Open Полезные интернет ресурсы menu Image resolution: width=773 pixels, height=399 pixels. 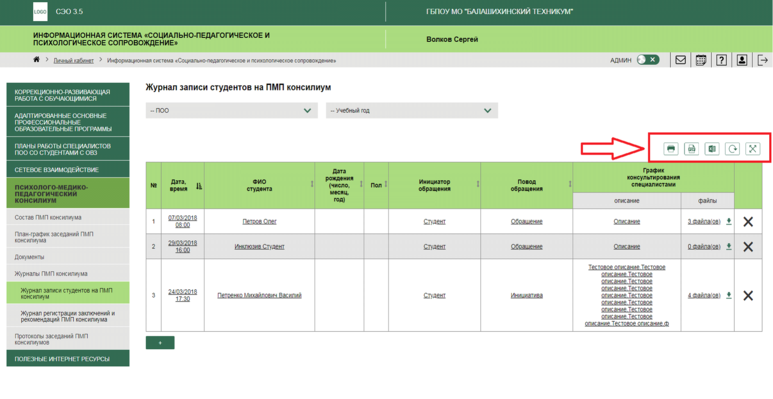point(68,359)
